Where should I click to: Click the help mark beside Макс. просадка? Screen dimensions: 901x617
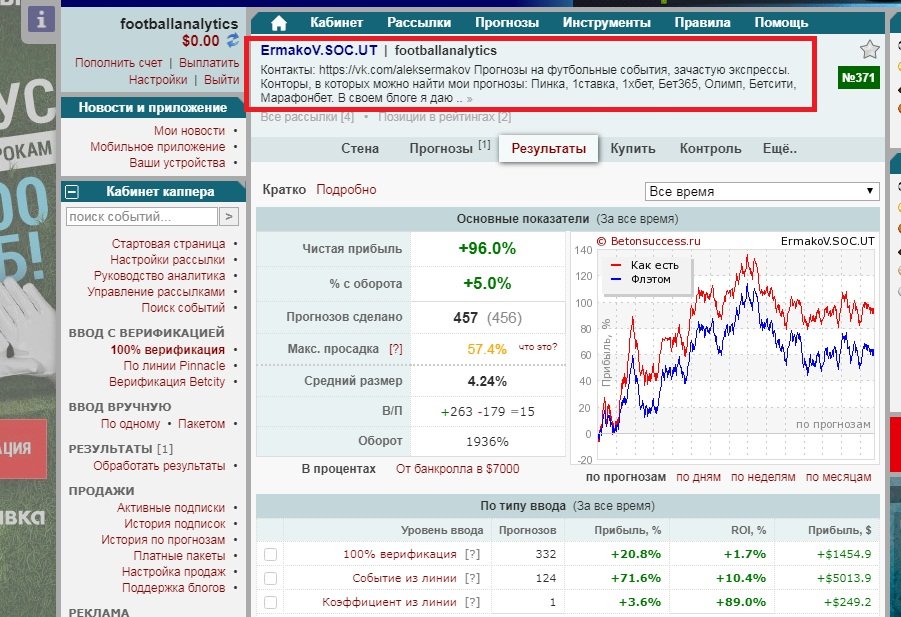coord(396,349)
